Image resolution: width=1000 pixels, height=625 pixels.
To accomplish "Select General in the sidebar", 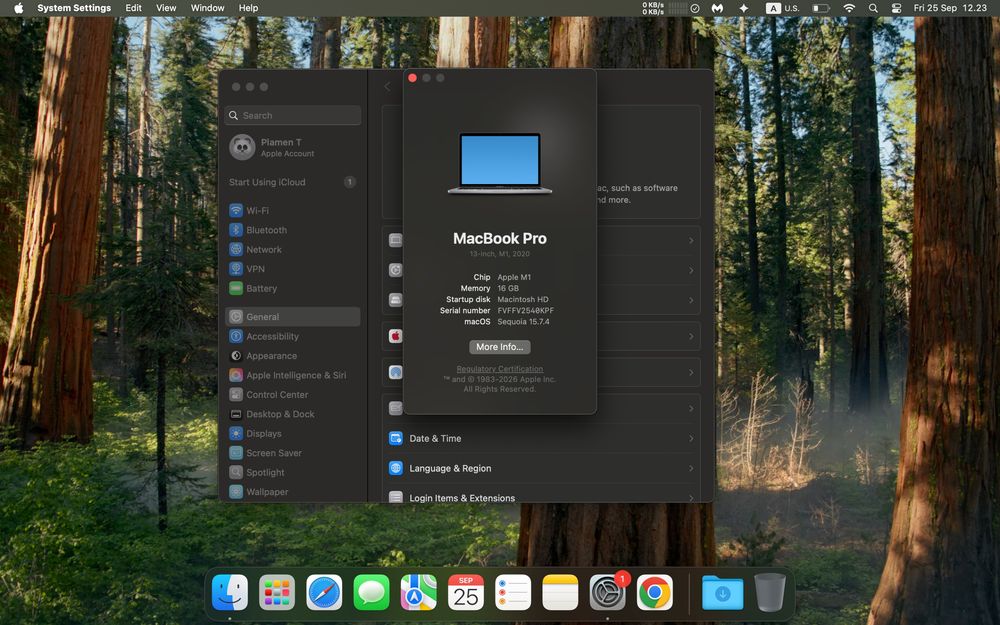I will pos(293,317).
